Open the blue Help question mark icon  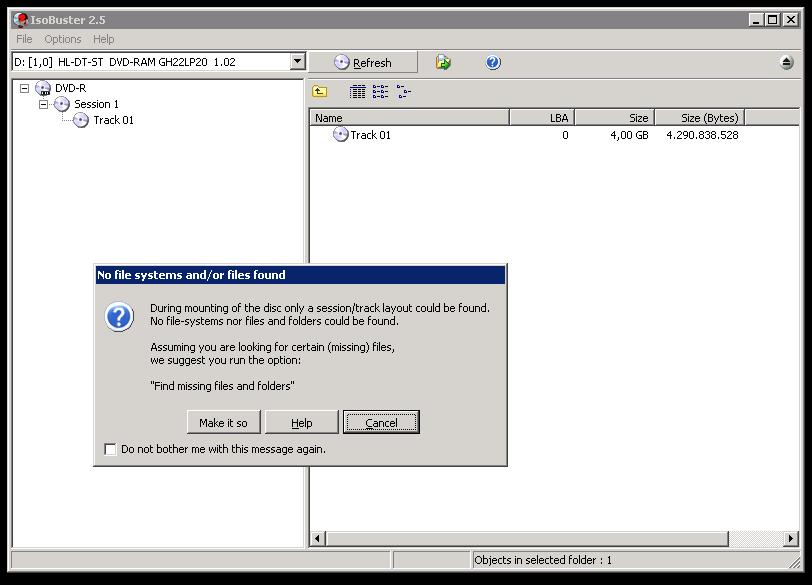[x=493, y=63]
